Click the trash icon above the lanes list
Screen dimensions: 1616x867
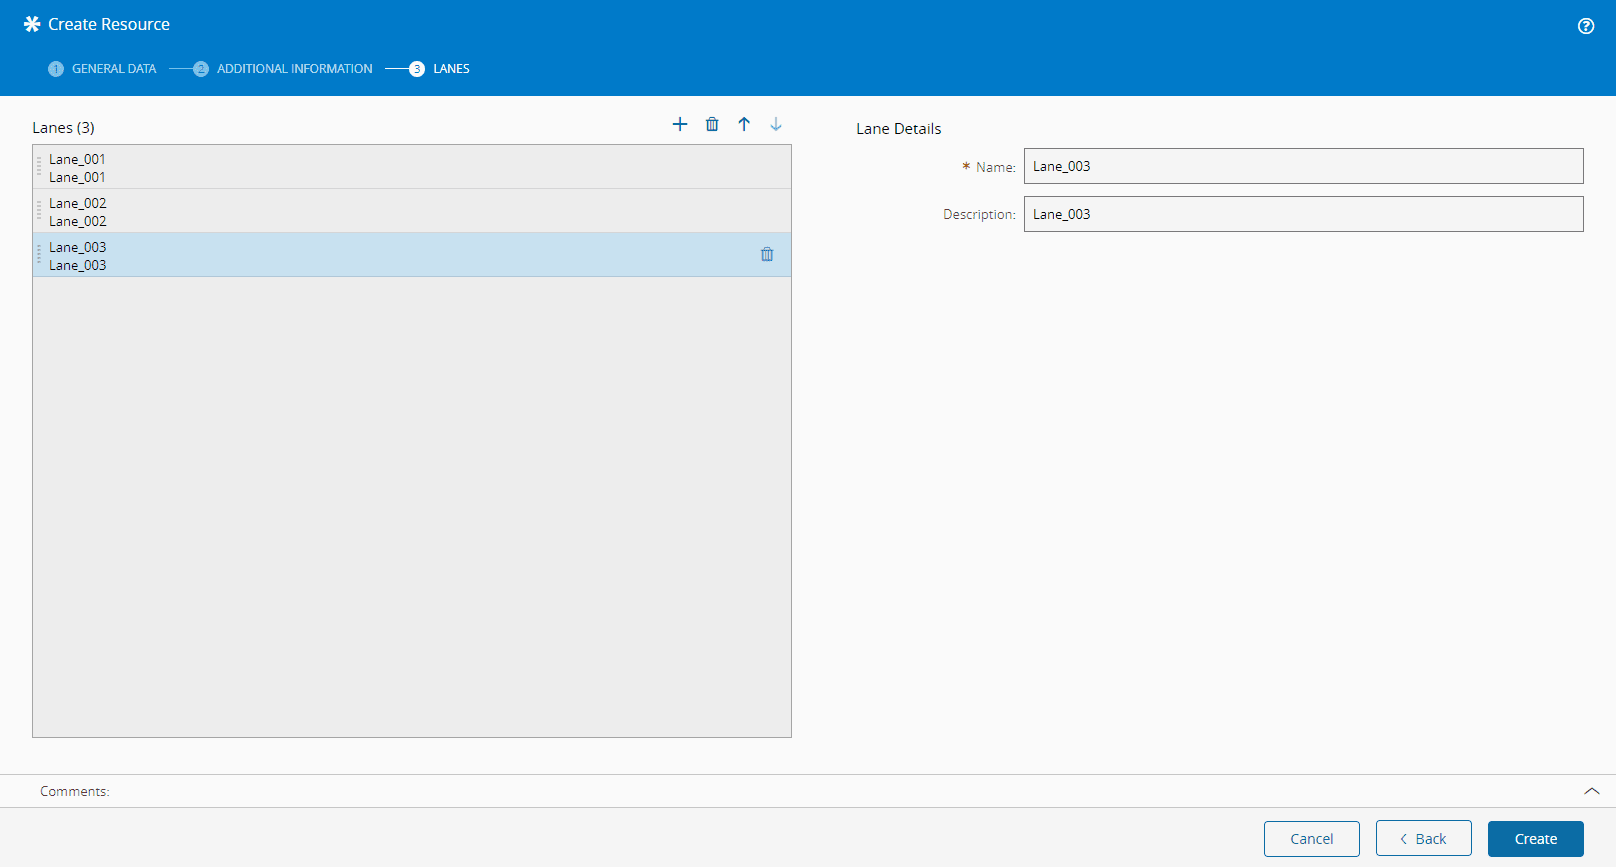coord(712,124)
